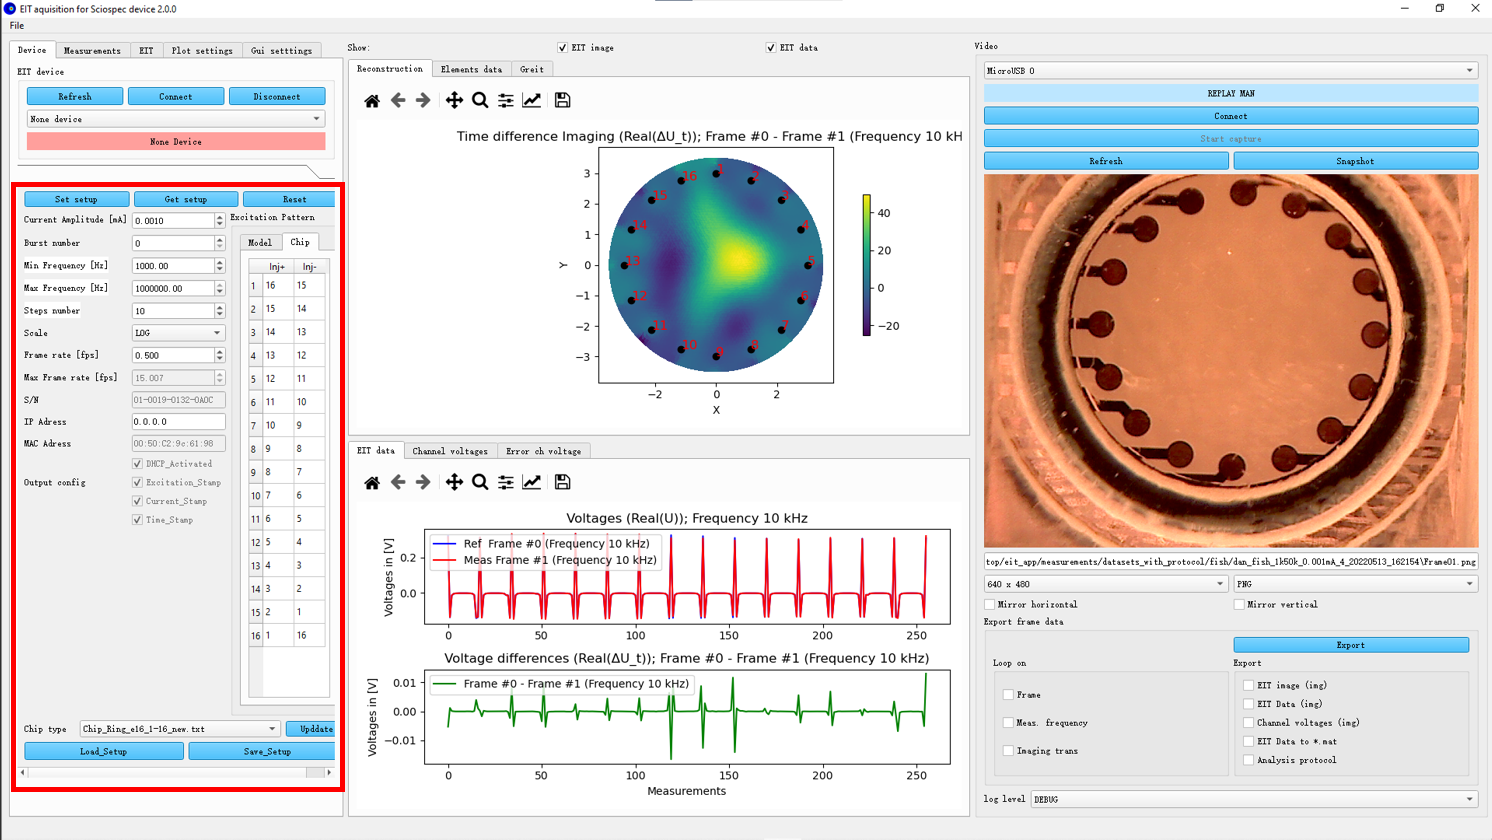Activate pan tool in EIT data toolbar
Image resolution: width=1492 pixels, height=840 pixels.
[454, 482]
